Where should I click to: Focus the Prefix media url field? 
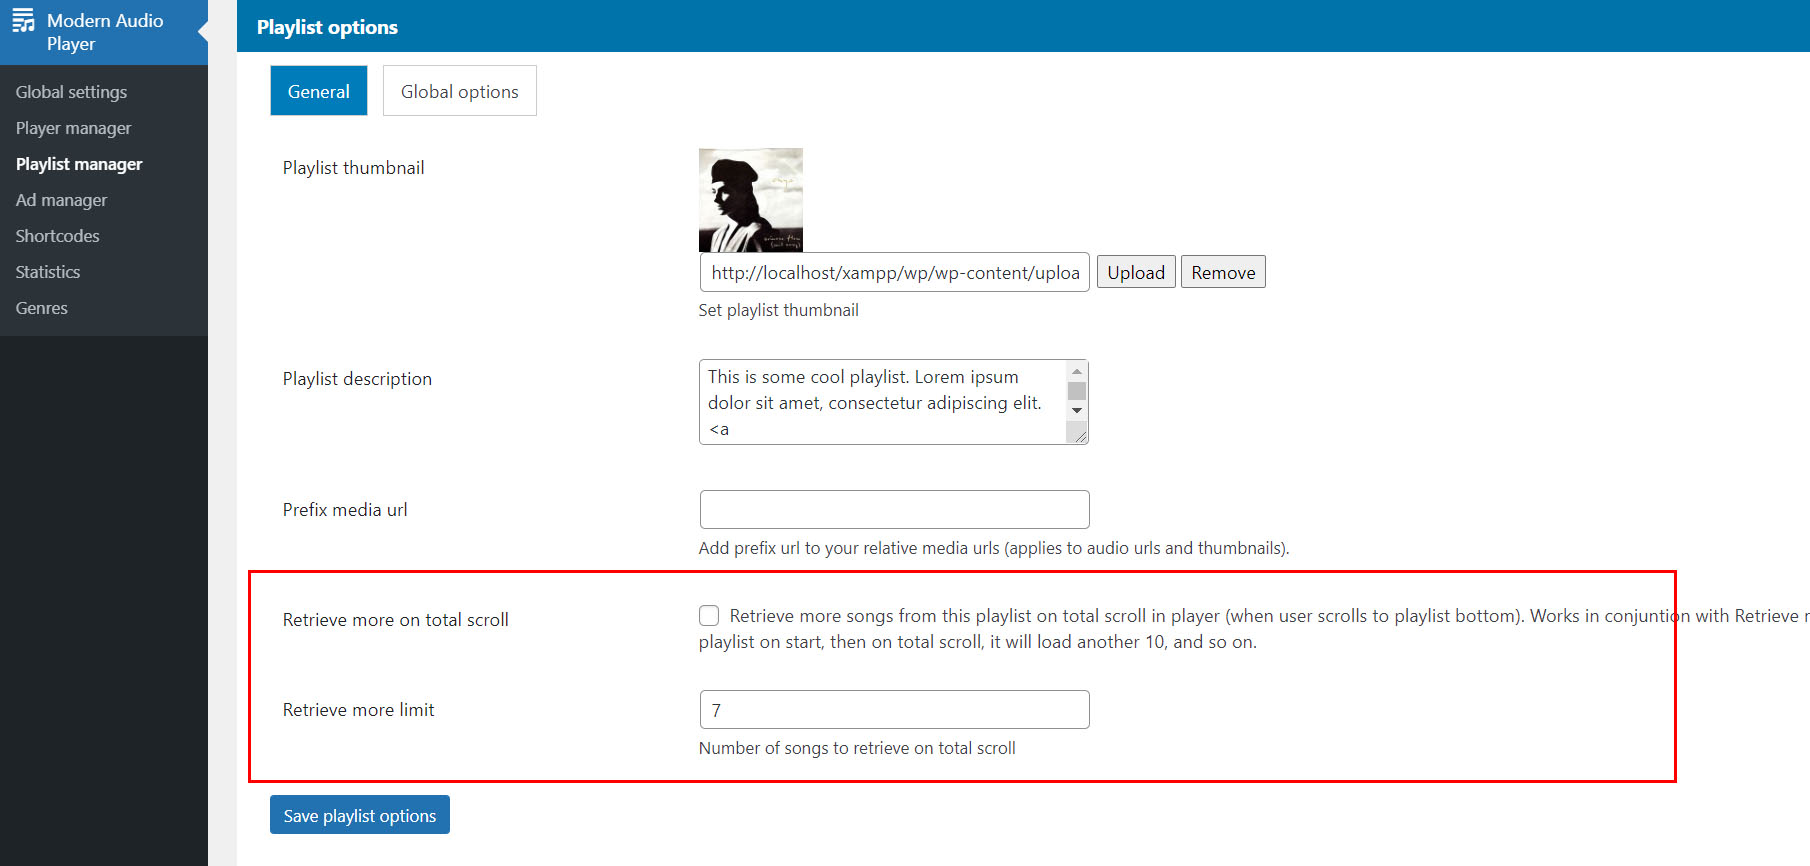click(895, 509)
